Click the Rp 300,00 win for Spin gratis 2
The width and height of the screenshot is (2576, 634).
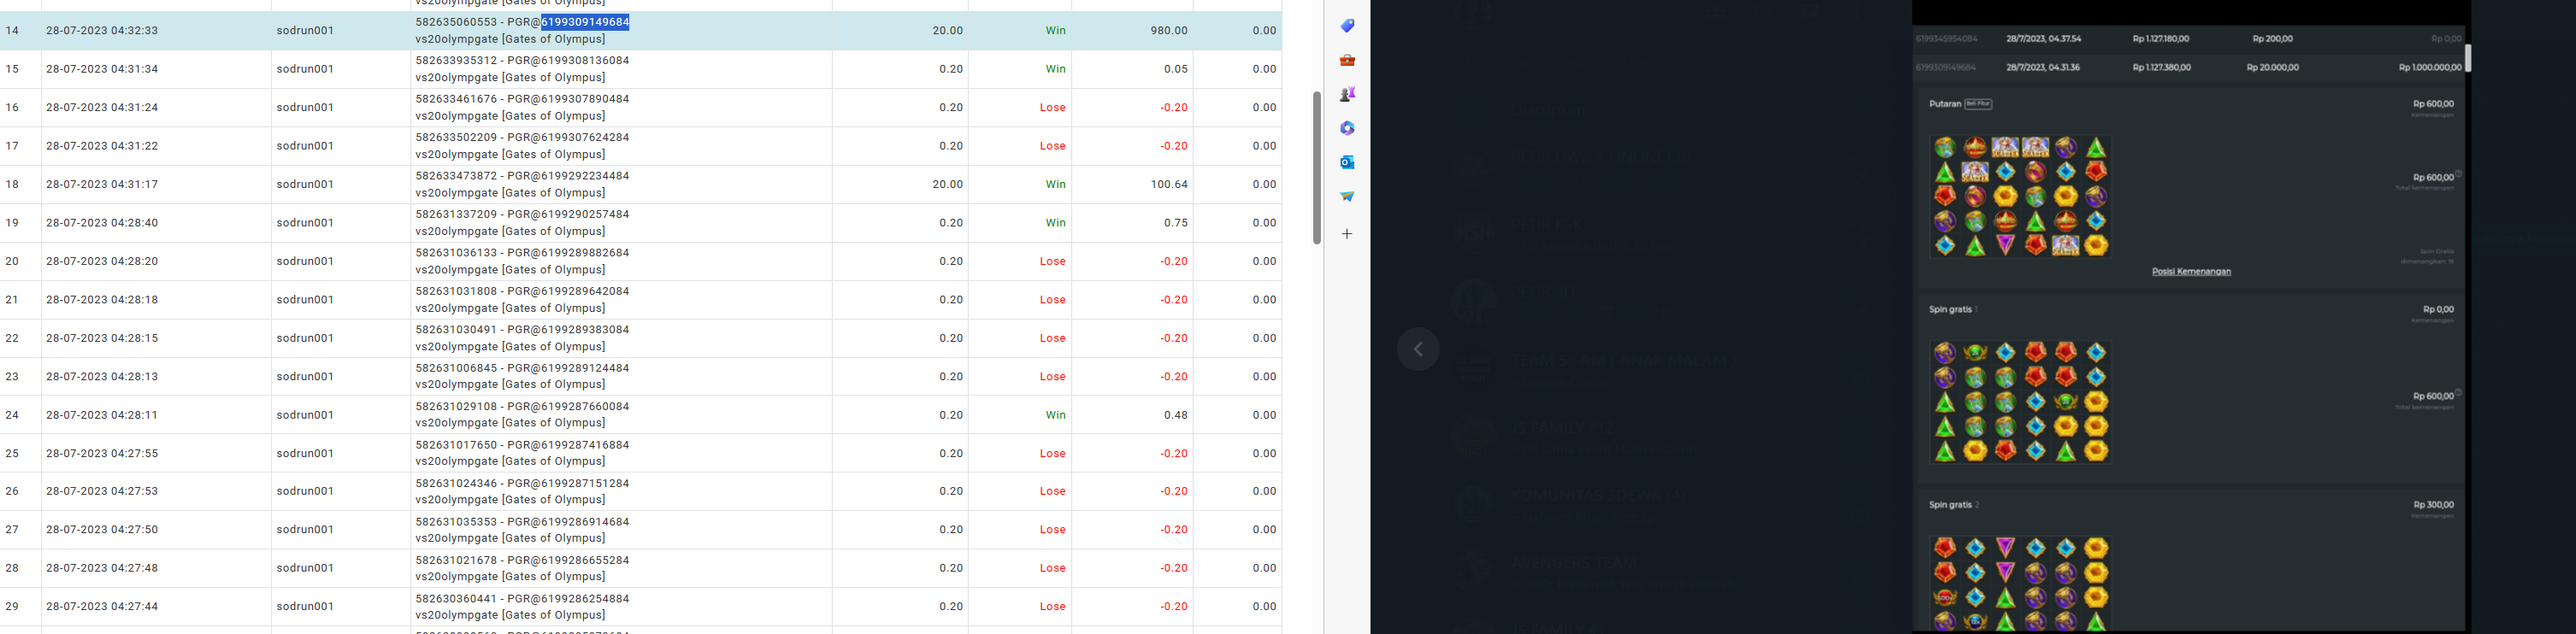2433,505
